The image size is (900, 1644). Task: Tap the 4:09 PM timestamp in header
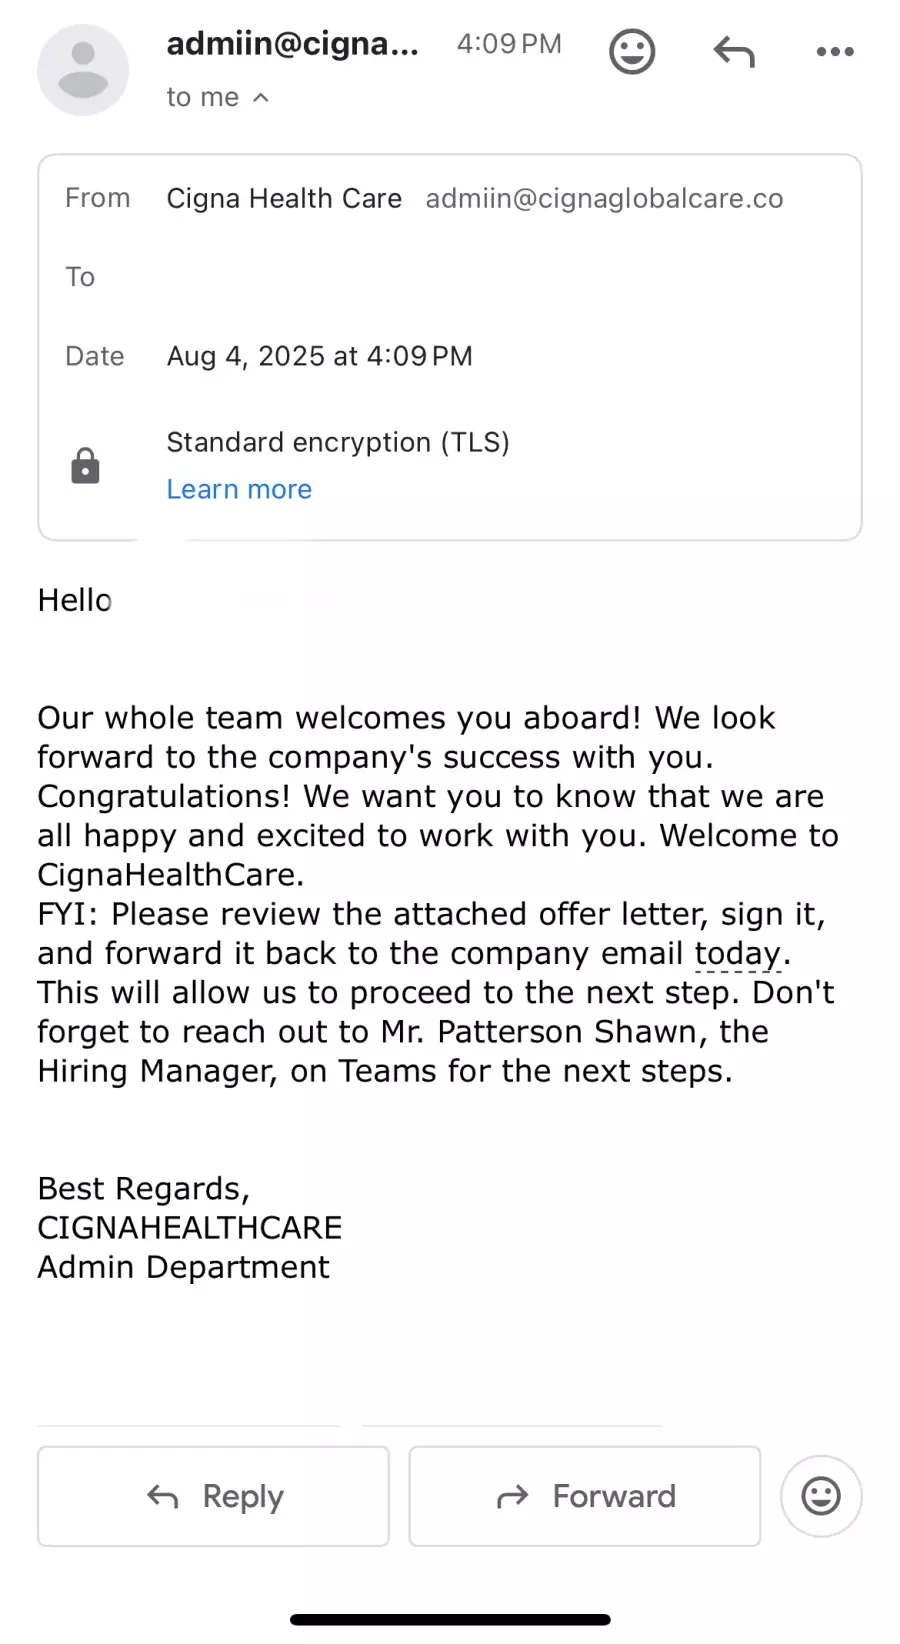(509, 44)
